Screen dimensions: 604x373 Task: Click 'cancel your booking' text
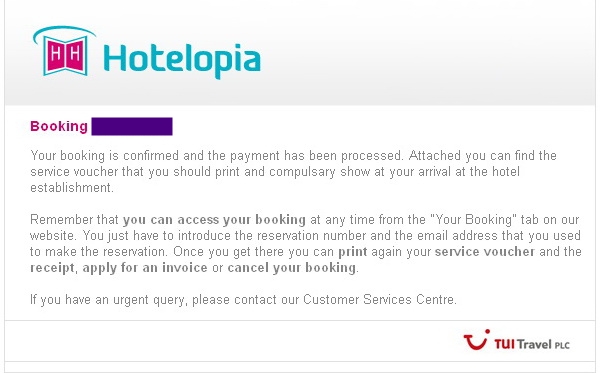tap(292, 268)
